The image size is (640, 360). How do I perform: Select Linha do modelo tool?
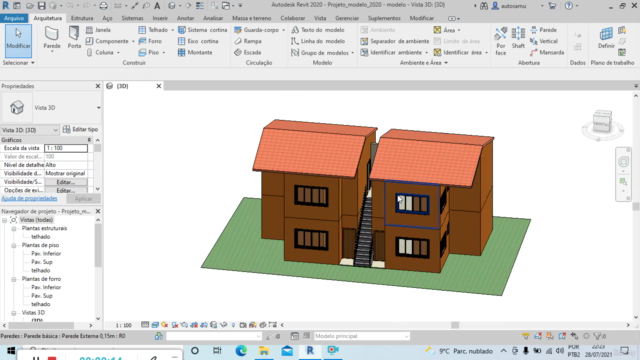click(318, 41)
